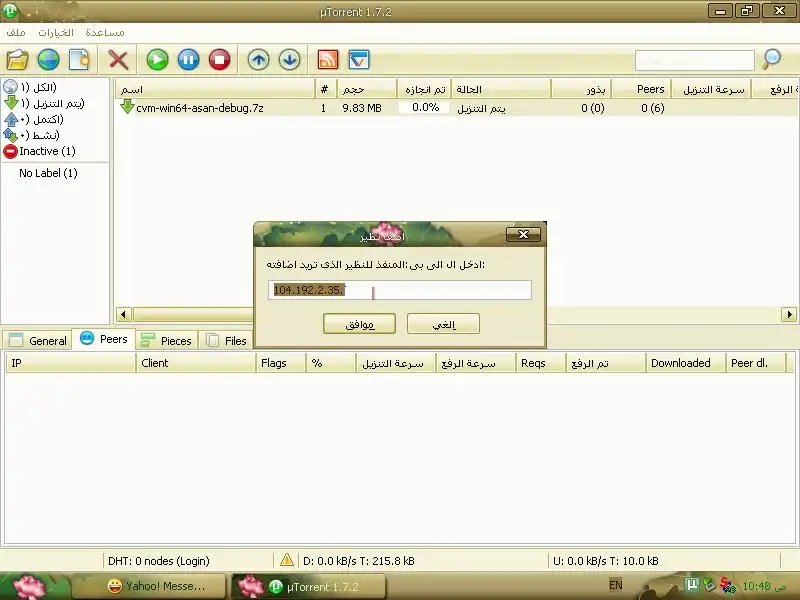Select the cvm-win64-asan-debug.7z torrent row

point(457,108)
